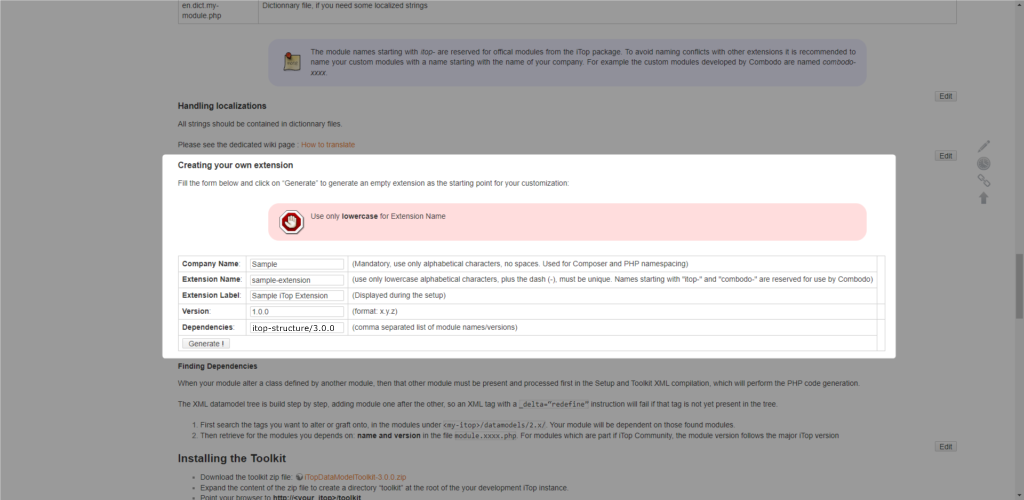This screenshot has width=1024, height=500.
Task: Focus the Company Name input field
Action: tap(297, 264)
